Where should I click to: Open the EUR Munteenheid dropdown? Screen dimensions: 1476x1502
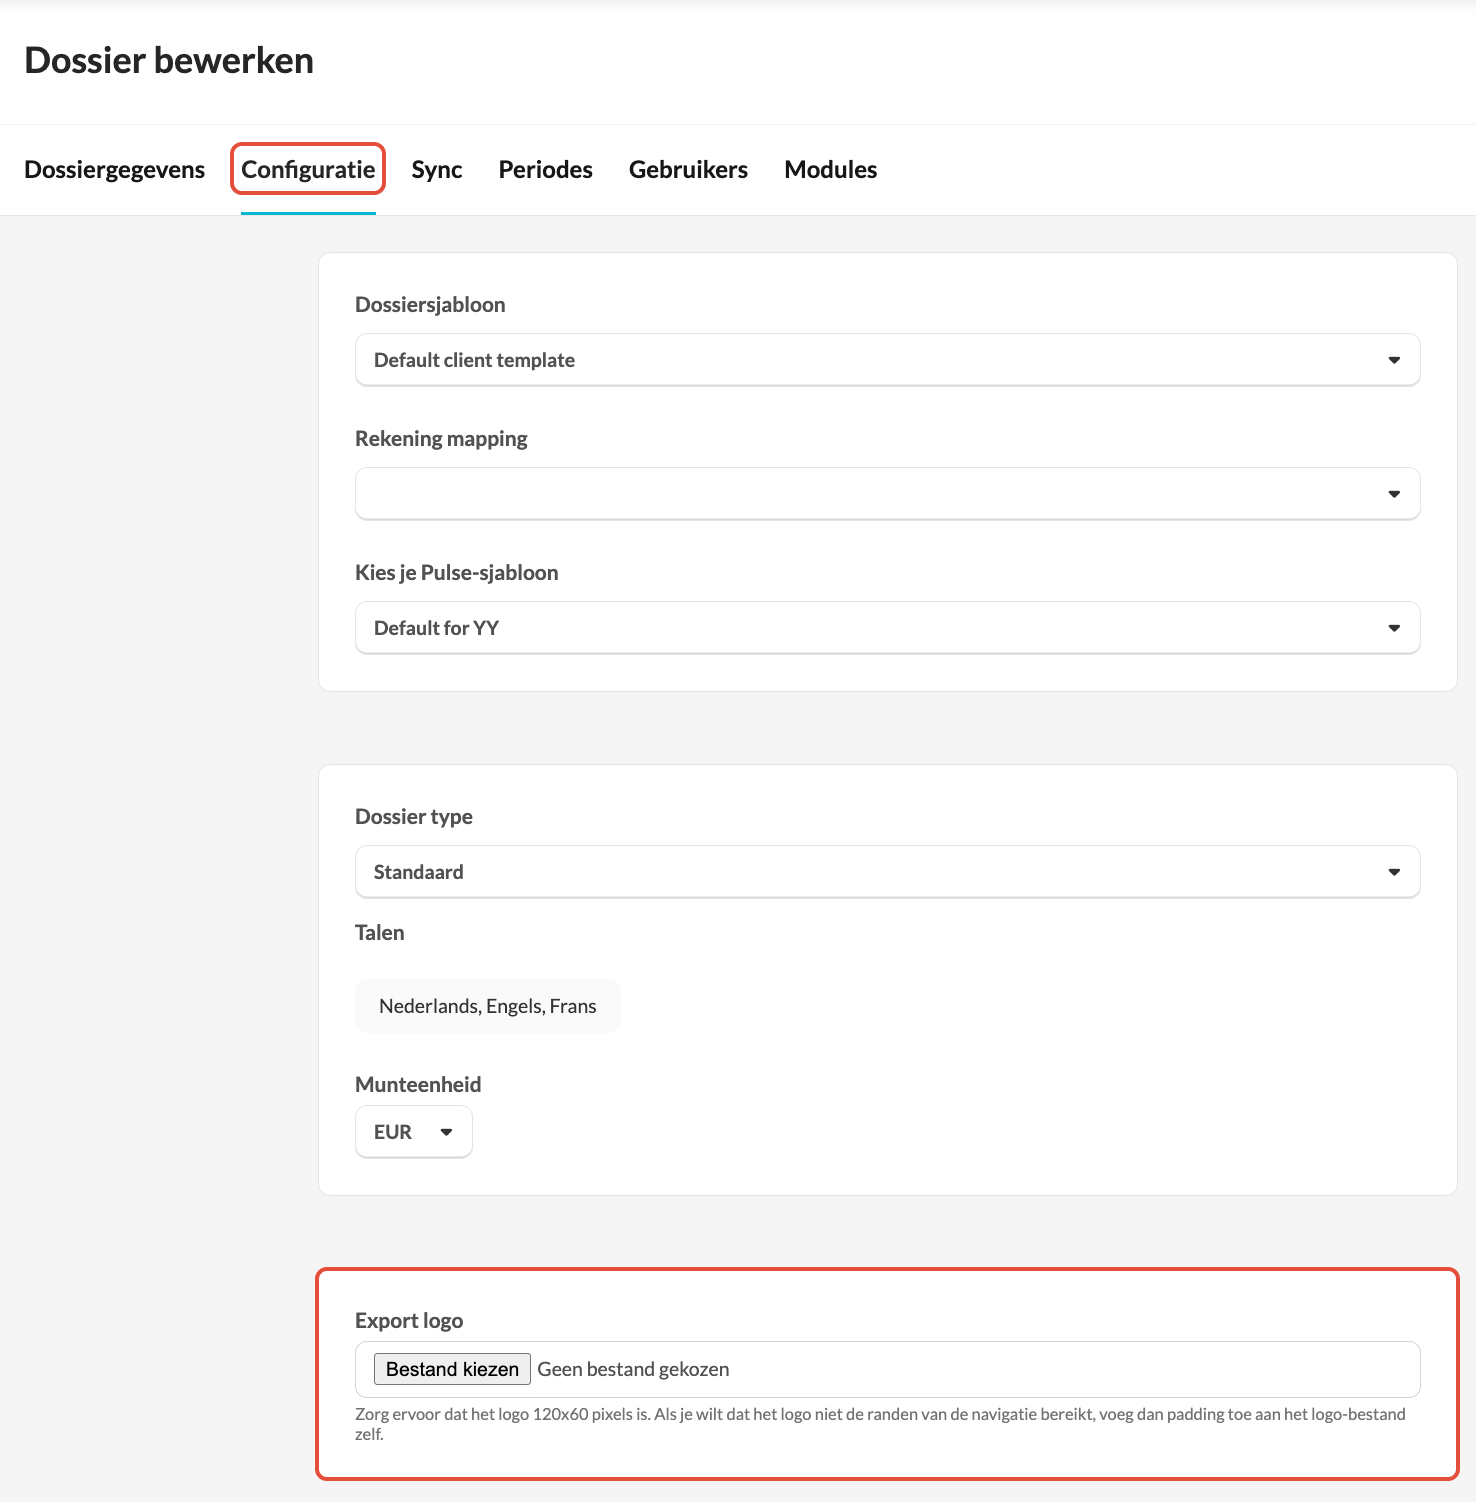coord(414,1132)
